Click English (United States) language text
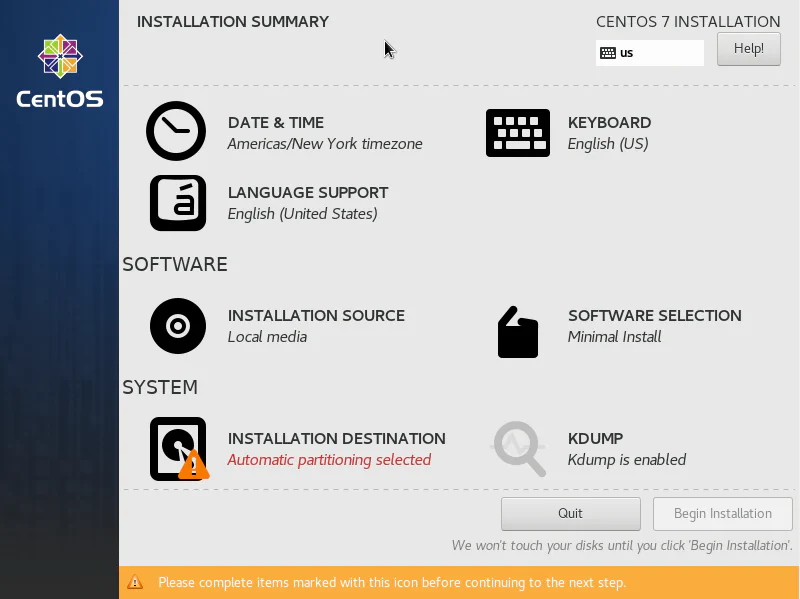800x599 pixels. pyautogui.click(x=303, y=214)
